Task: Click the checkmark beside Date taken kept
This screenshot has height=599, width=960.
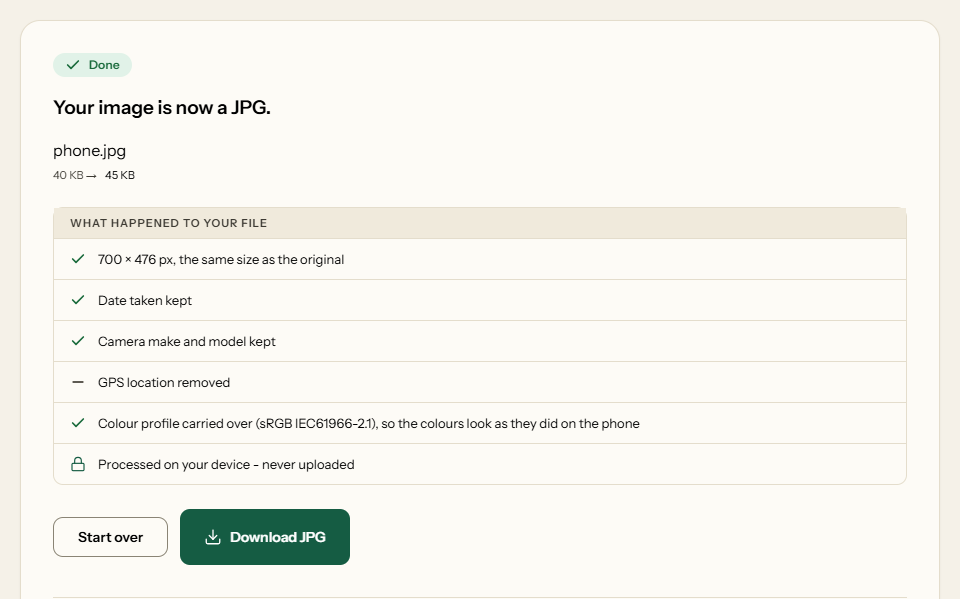Action: [78, 300]
